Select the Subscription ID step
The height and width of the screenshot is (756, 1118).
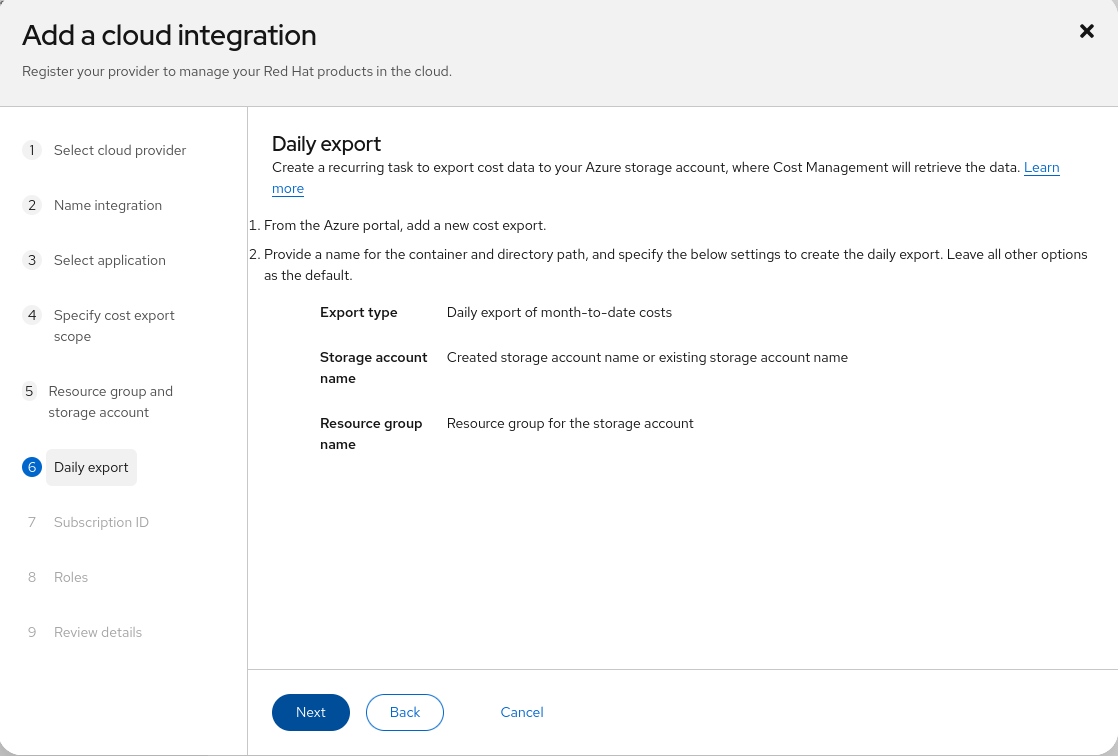click(101, 522)
